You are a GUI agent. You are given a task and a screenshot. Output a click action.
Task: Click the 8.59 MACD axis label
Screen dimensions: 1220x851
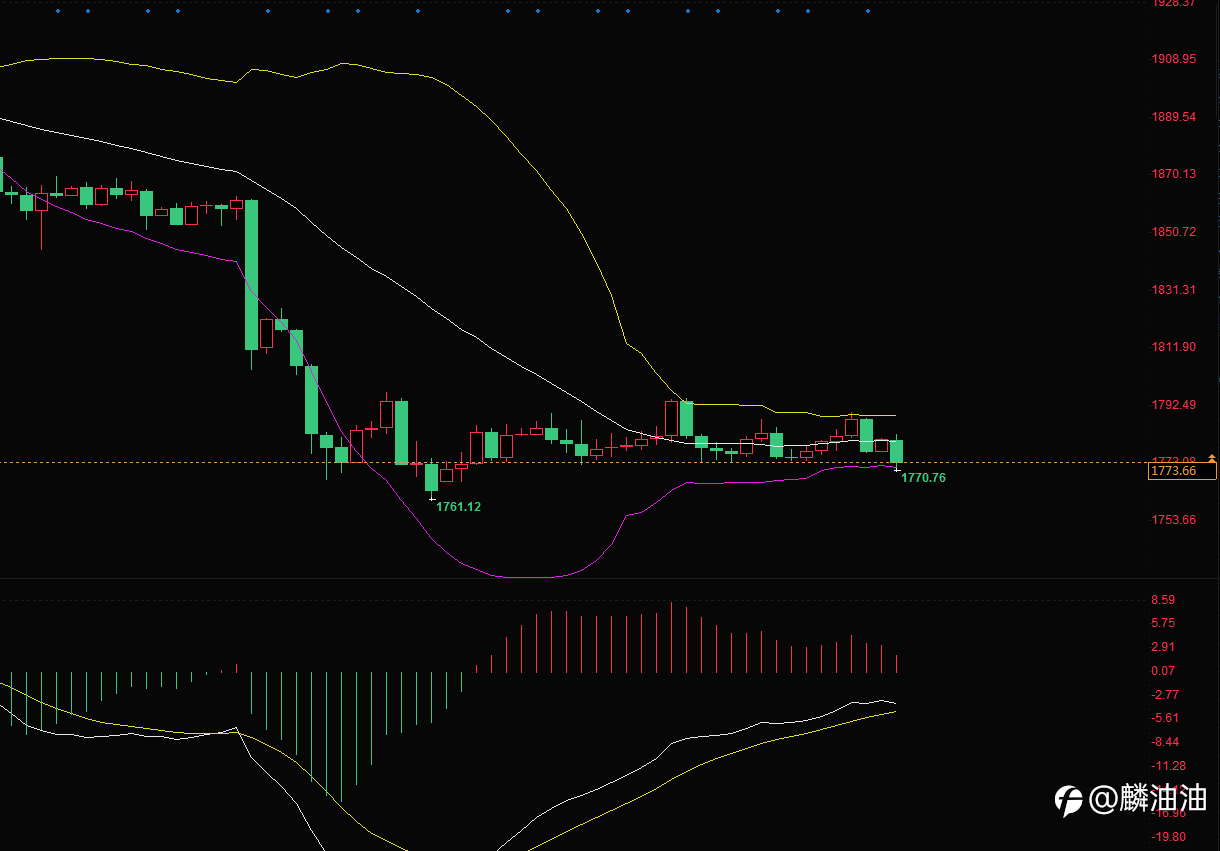click(x=1163, y=600)
